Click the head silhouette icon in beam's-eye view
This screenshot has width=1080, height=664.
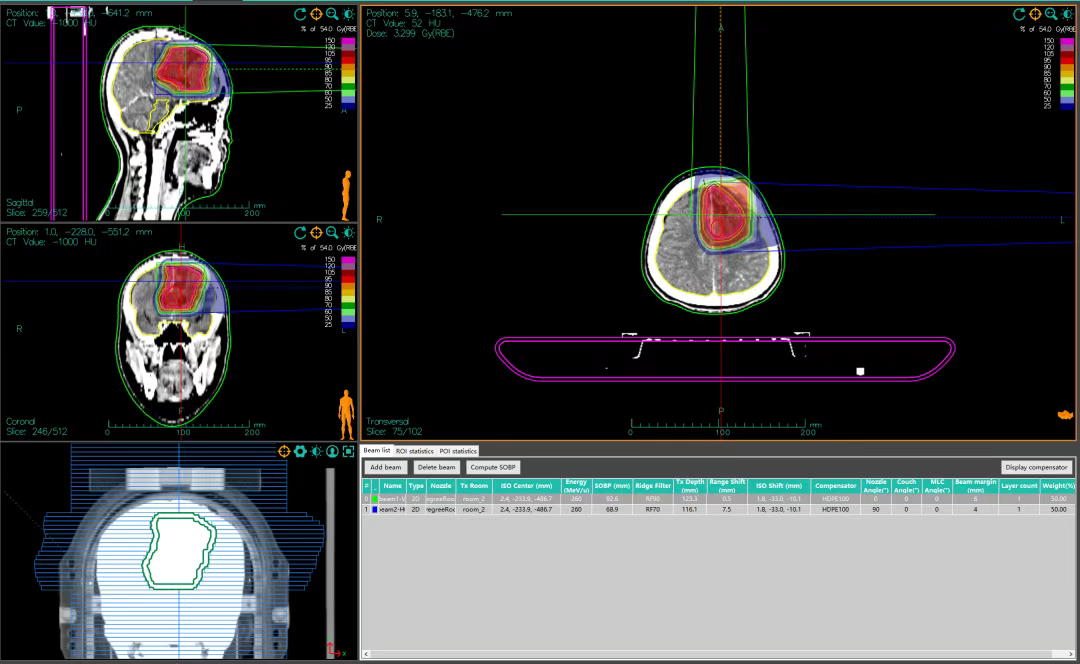(332, 452)
